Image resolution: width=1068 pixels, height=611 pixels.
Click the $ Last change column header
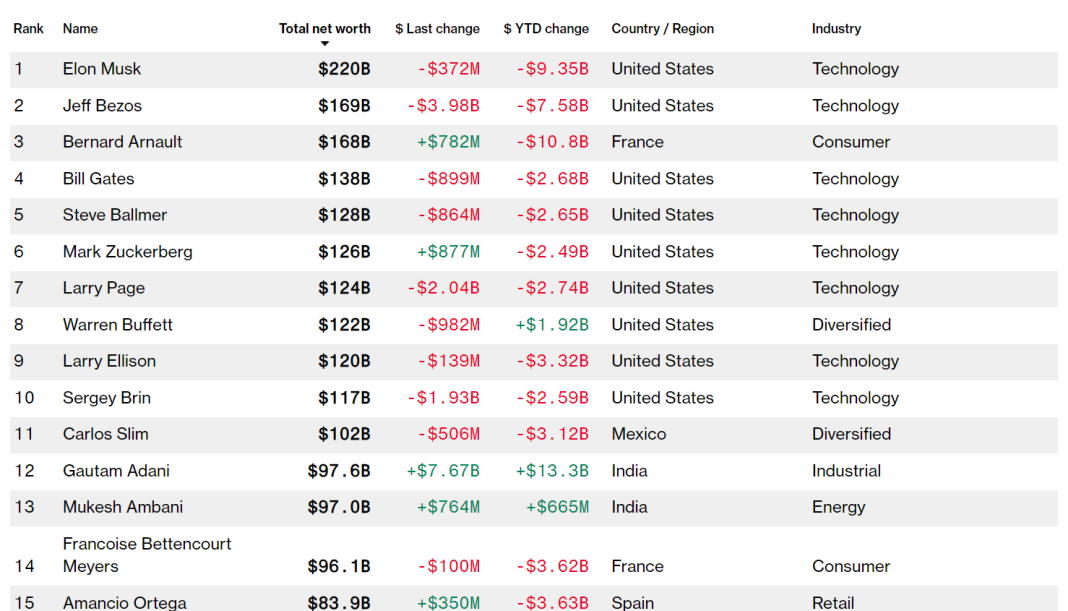pyautogui.click(x=437, y=29)
